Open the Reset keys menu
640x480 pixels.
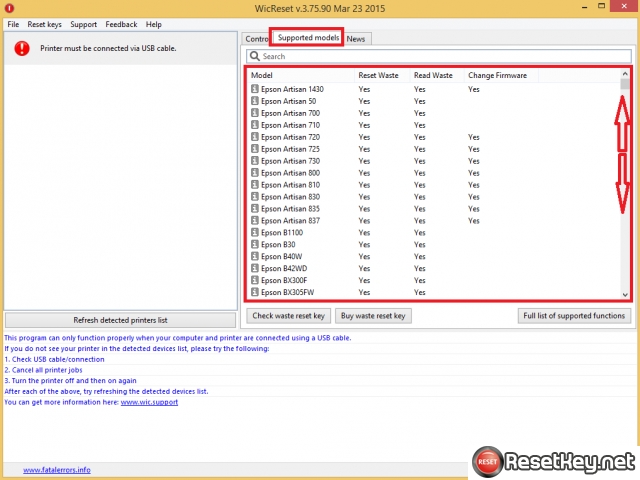click(44, 24)
